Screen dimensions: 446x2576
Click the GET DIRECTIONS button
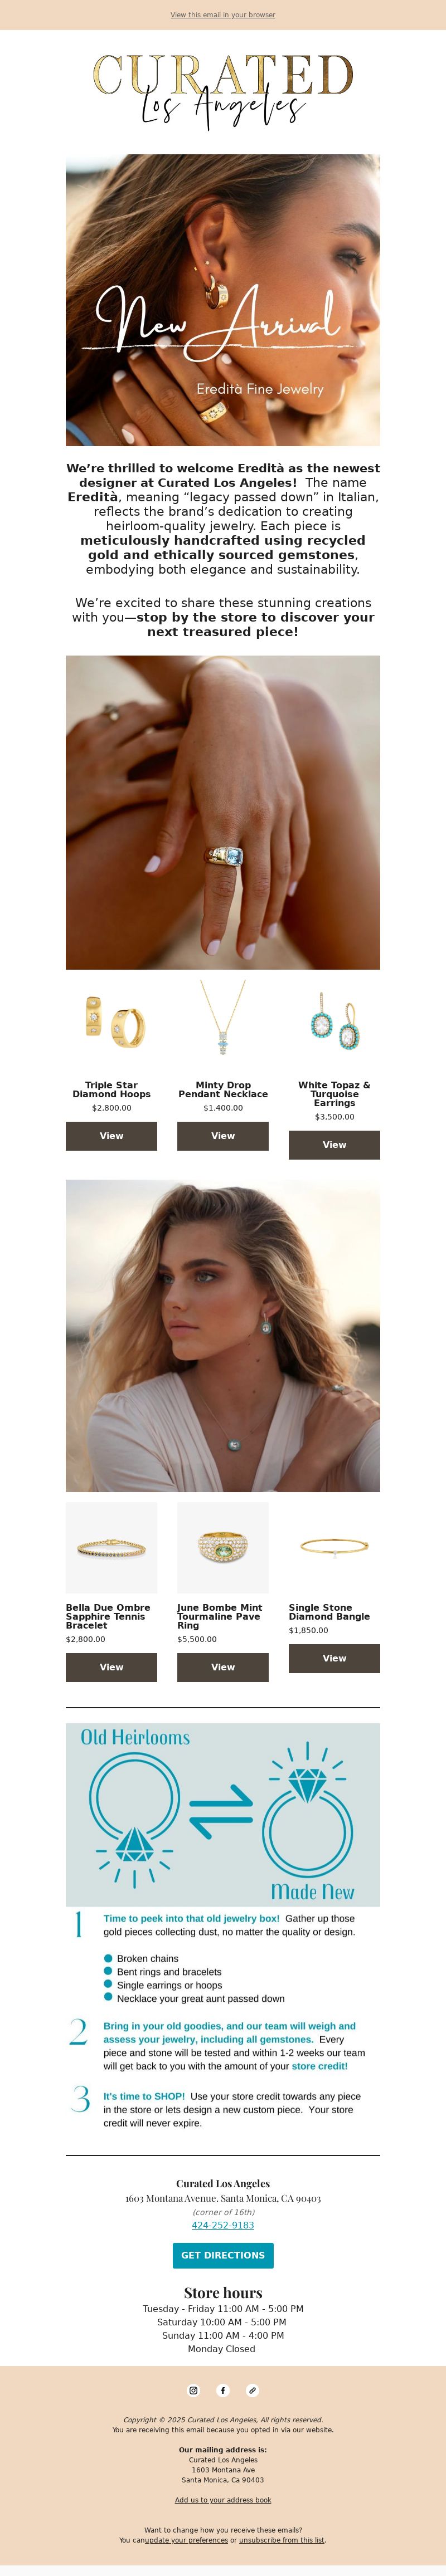[x=223, y=2255]
